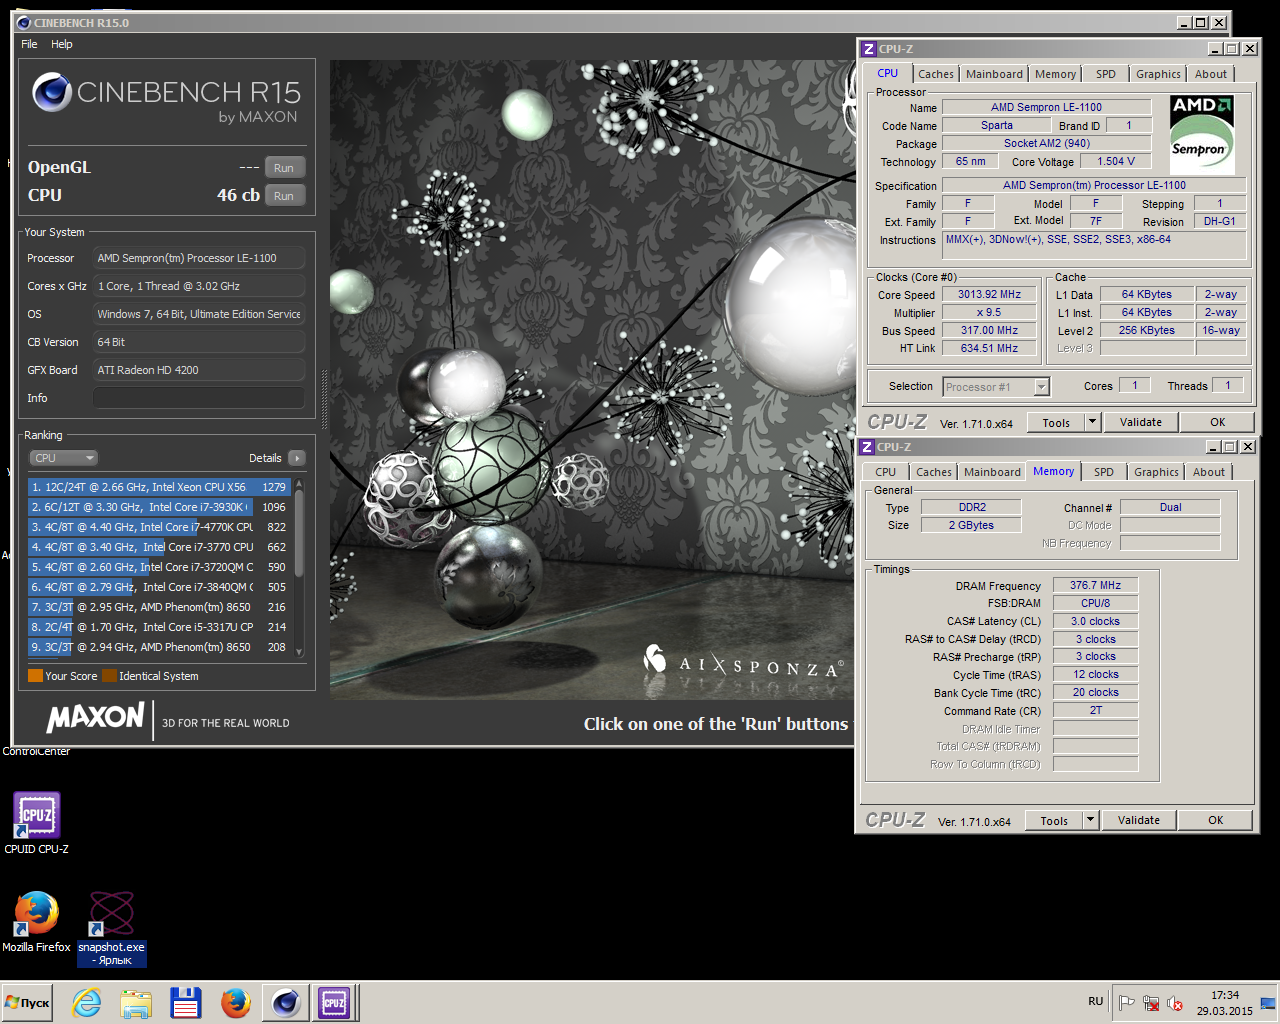
Task: Switch to Caches tab in upper CPU-Z
Action: 936,74
